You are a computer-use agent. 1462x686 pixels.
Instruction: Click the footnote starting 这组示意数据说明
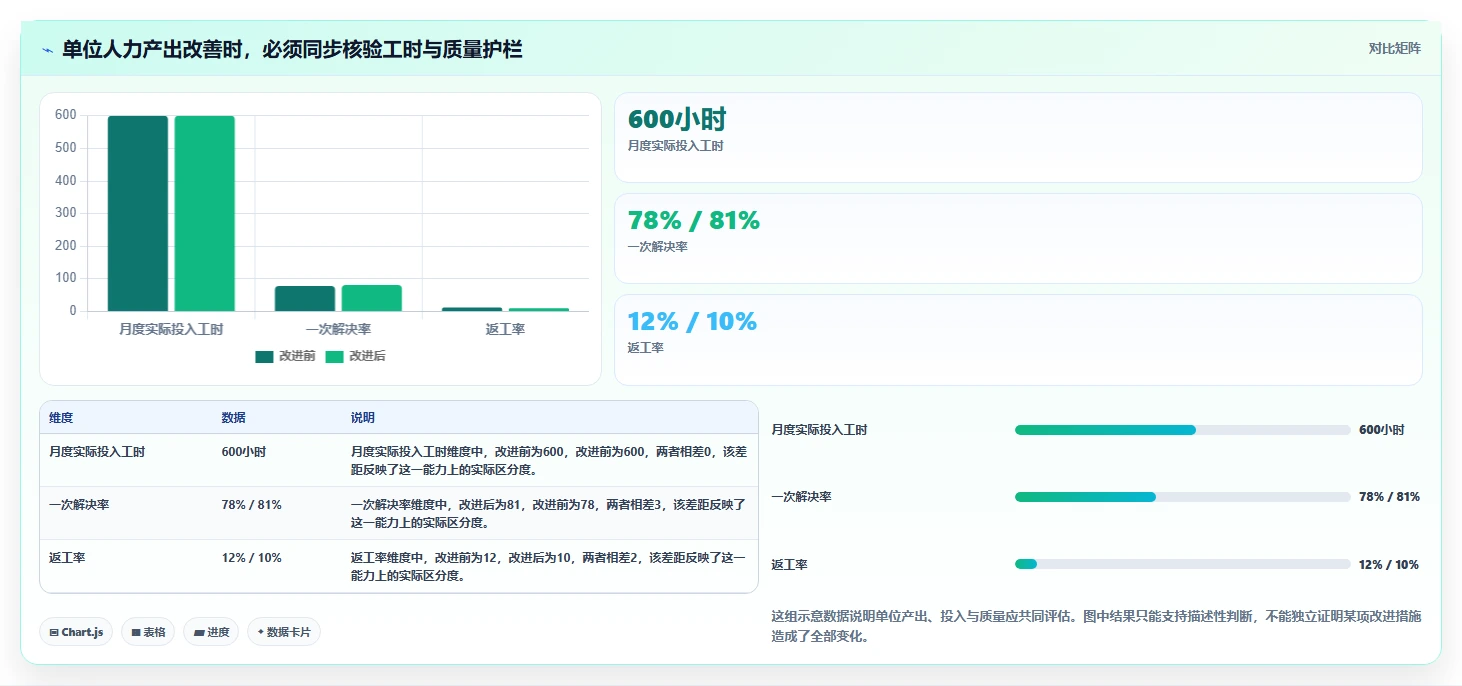point(1096,626)
